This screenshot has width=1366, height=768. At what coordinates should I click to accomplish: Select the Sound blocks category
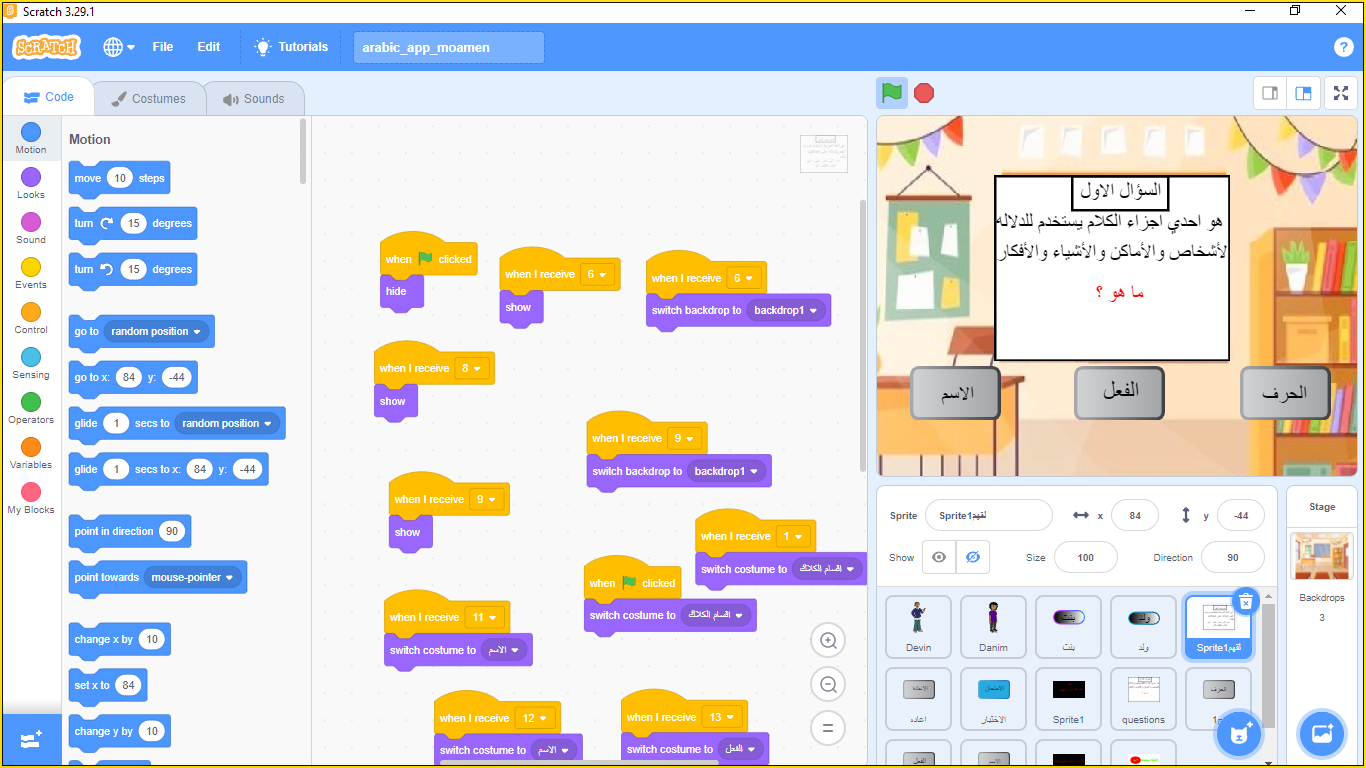pos(31,228)
